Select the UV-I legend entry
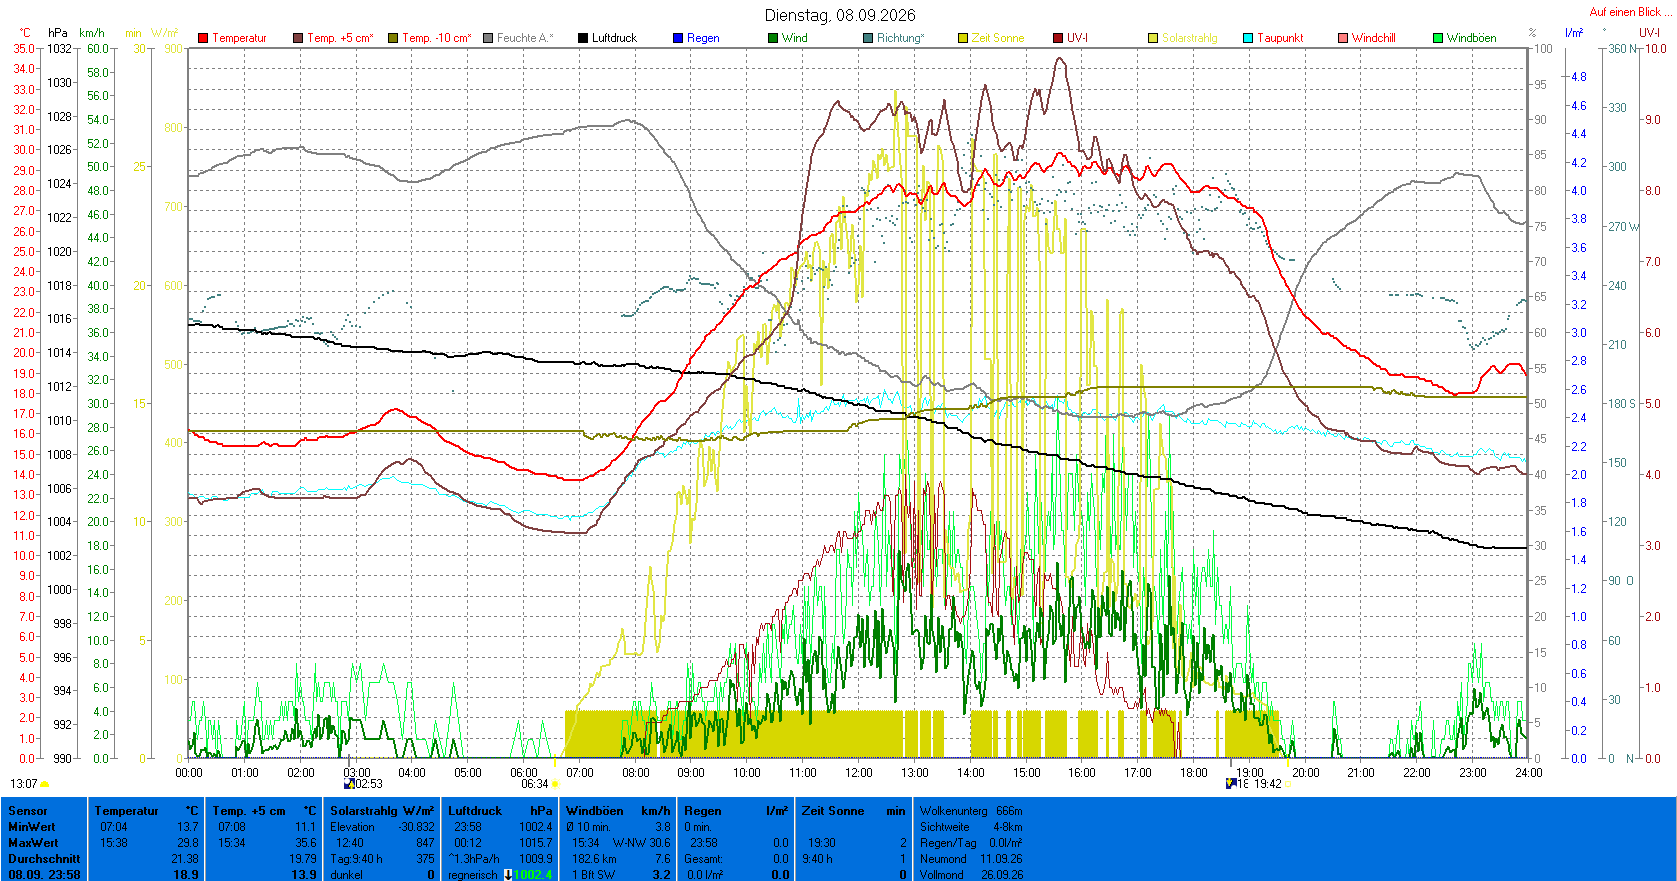1677x881 pixels. click(1070, 38)
